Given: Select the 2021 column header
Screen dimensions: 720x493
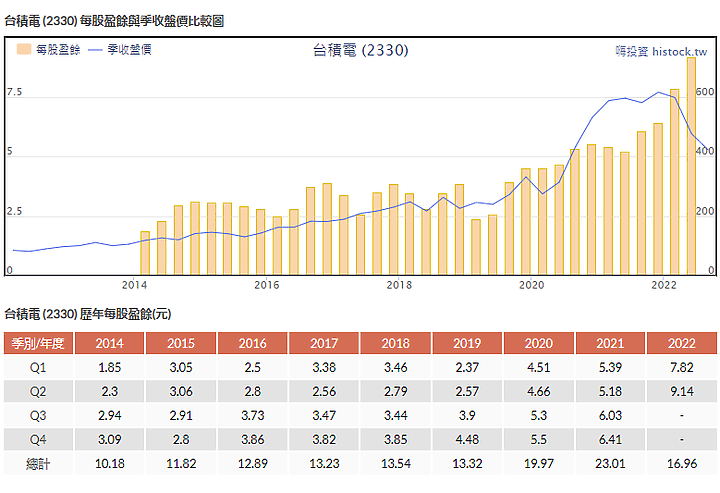Looking at the screenshot, I should pos(610,343).
